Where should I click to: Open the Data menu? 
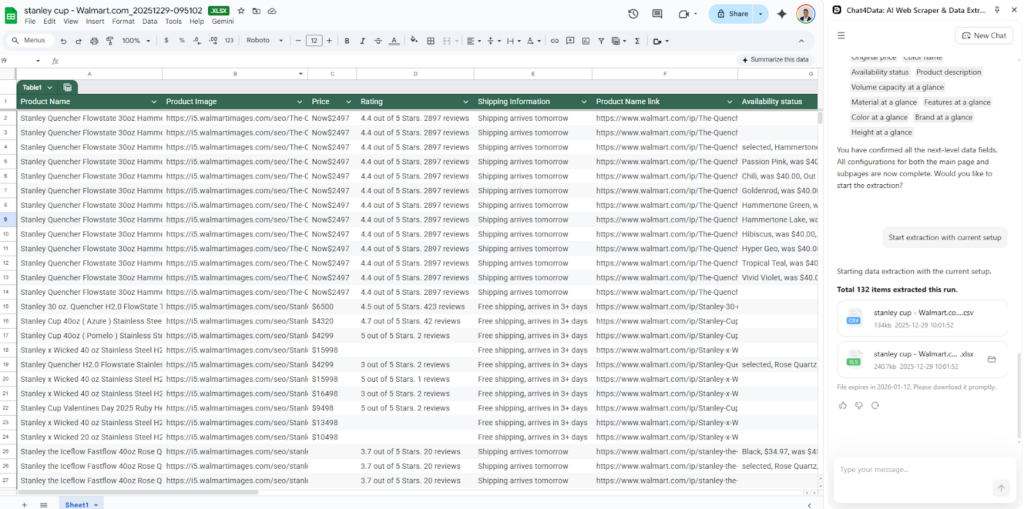coord(150,21)
